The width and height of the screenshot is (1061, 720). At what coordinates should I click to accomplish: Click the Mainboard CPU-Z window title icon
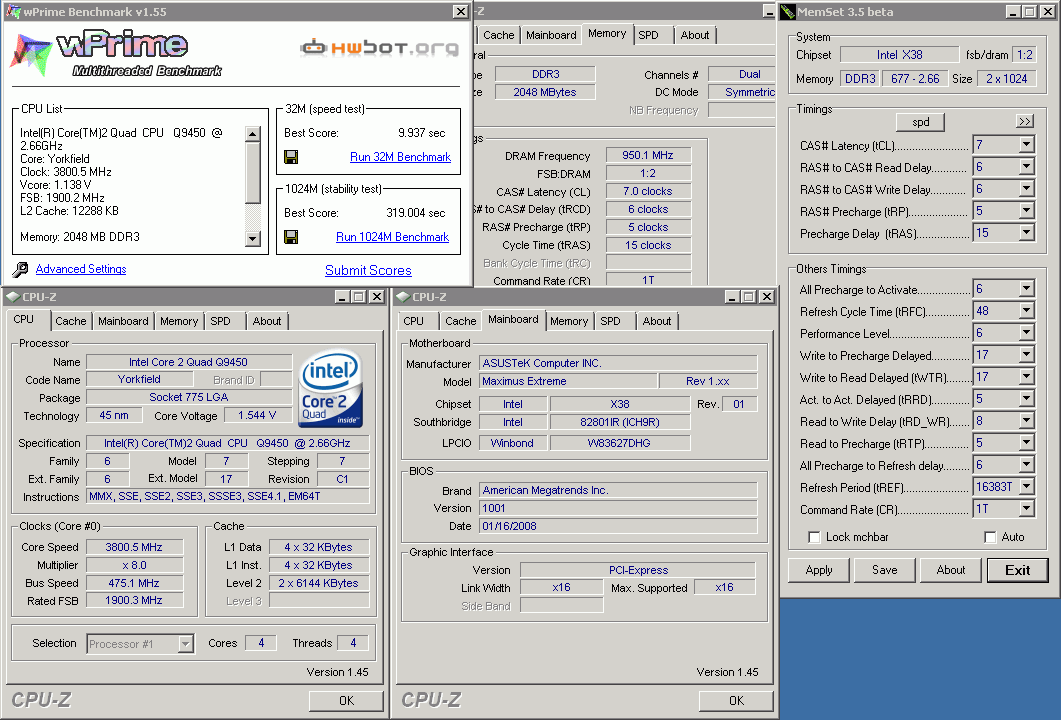pos(403,296)
